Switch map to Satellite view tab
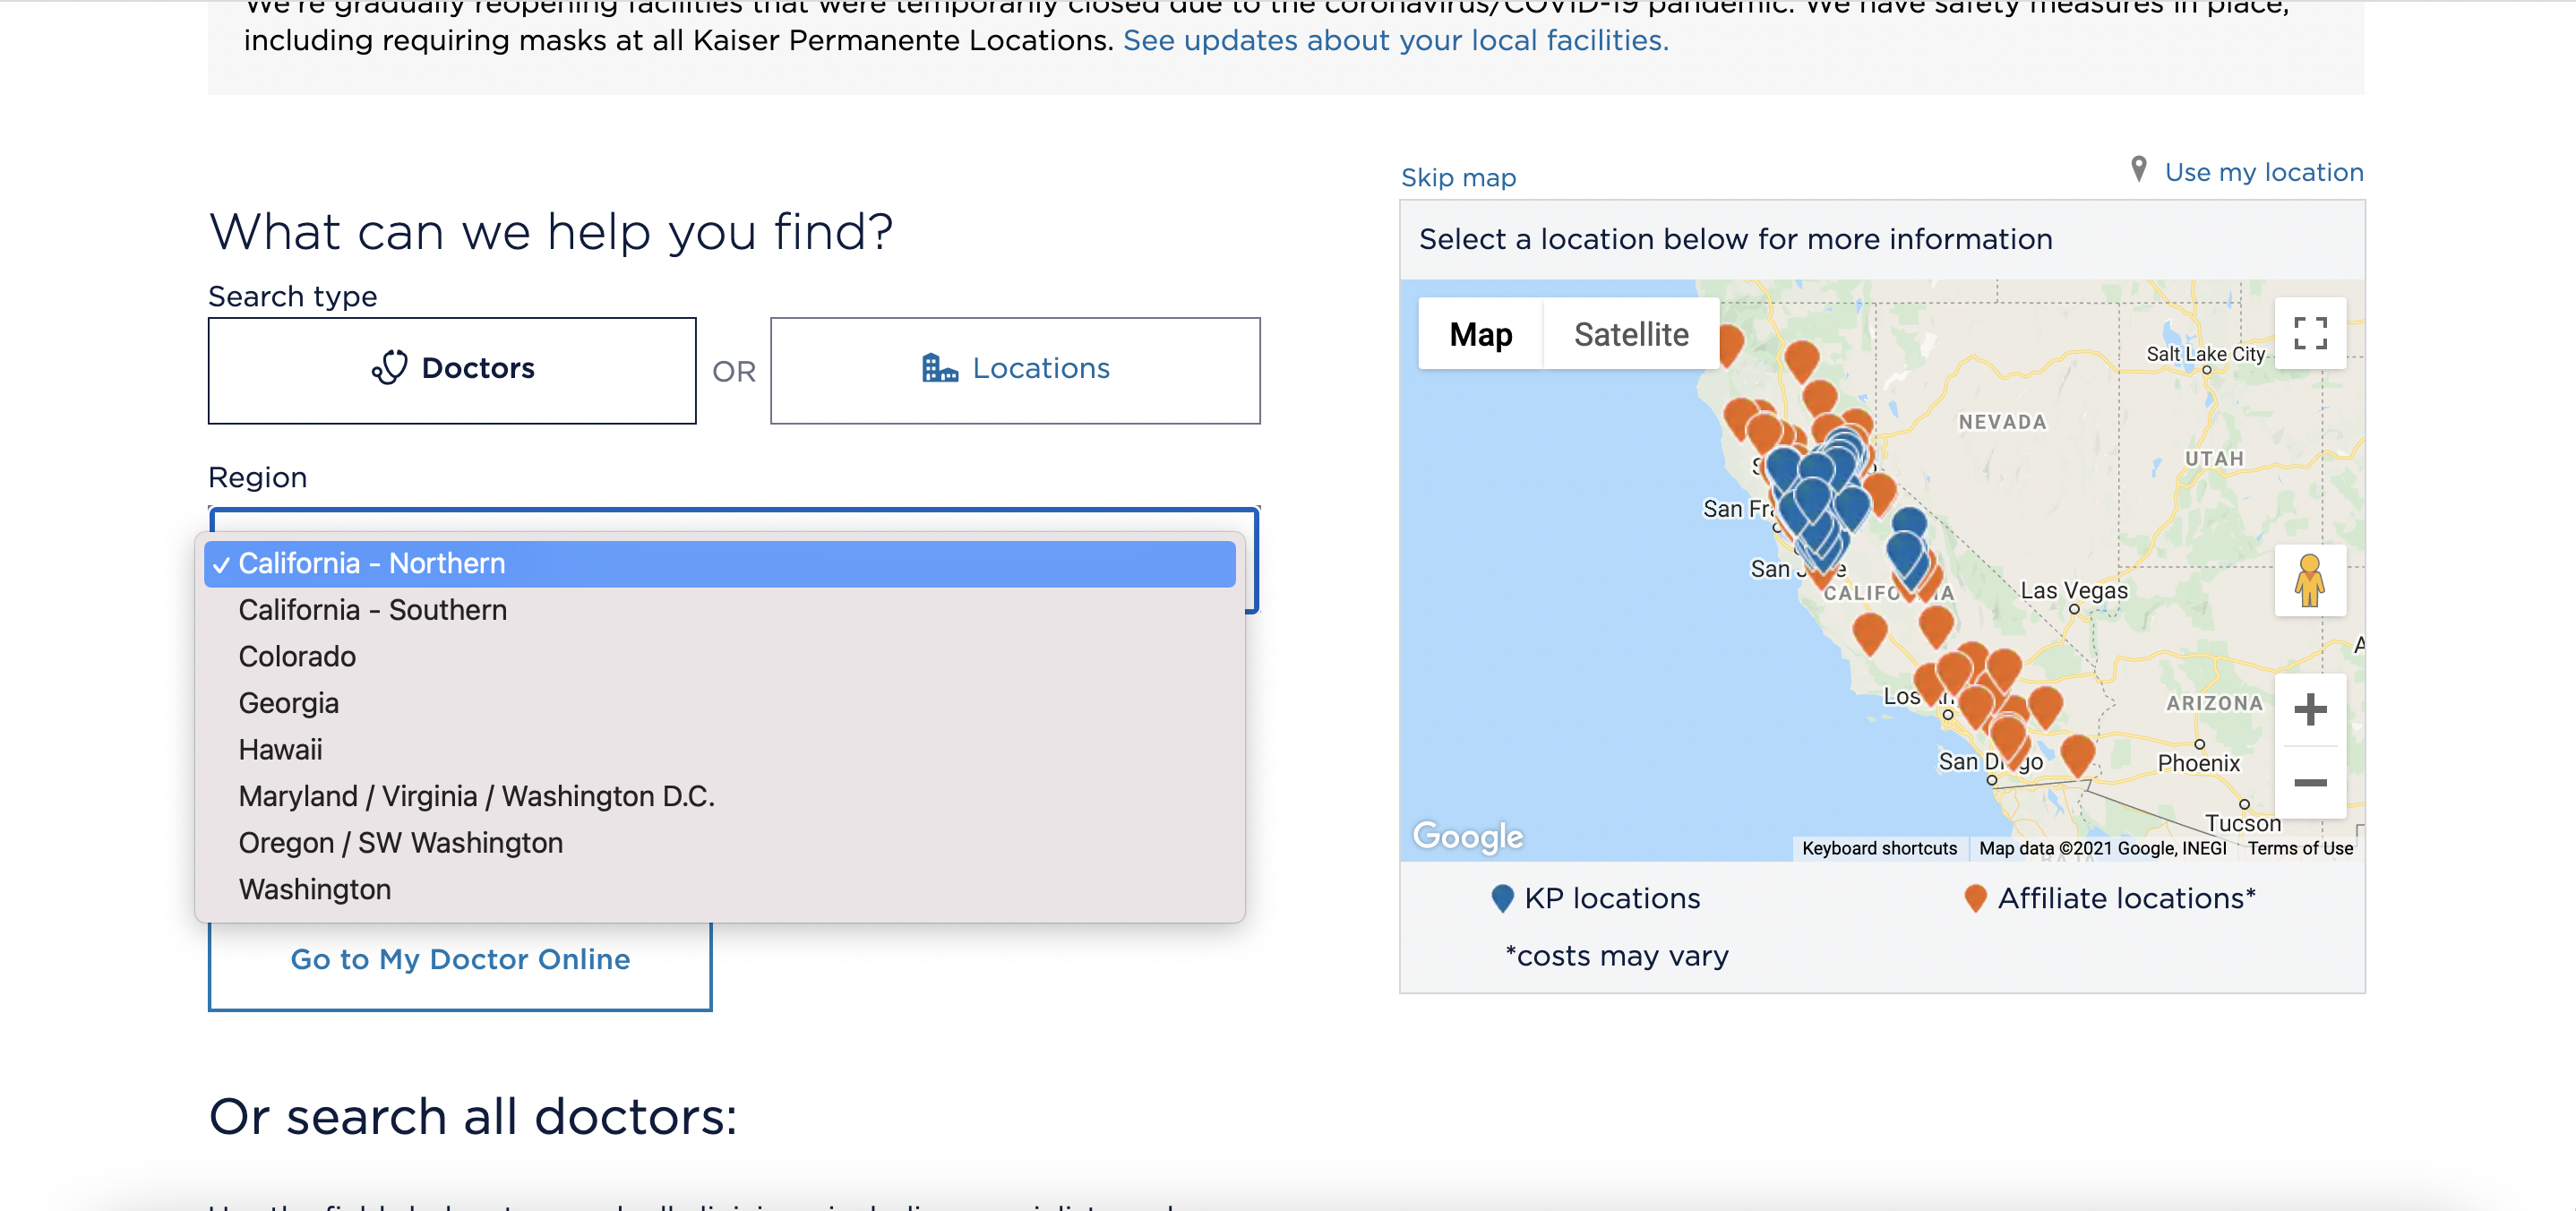This screenshot has width=2576, height=1211. tap(1630, 334)
